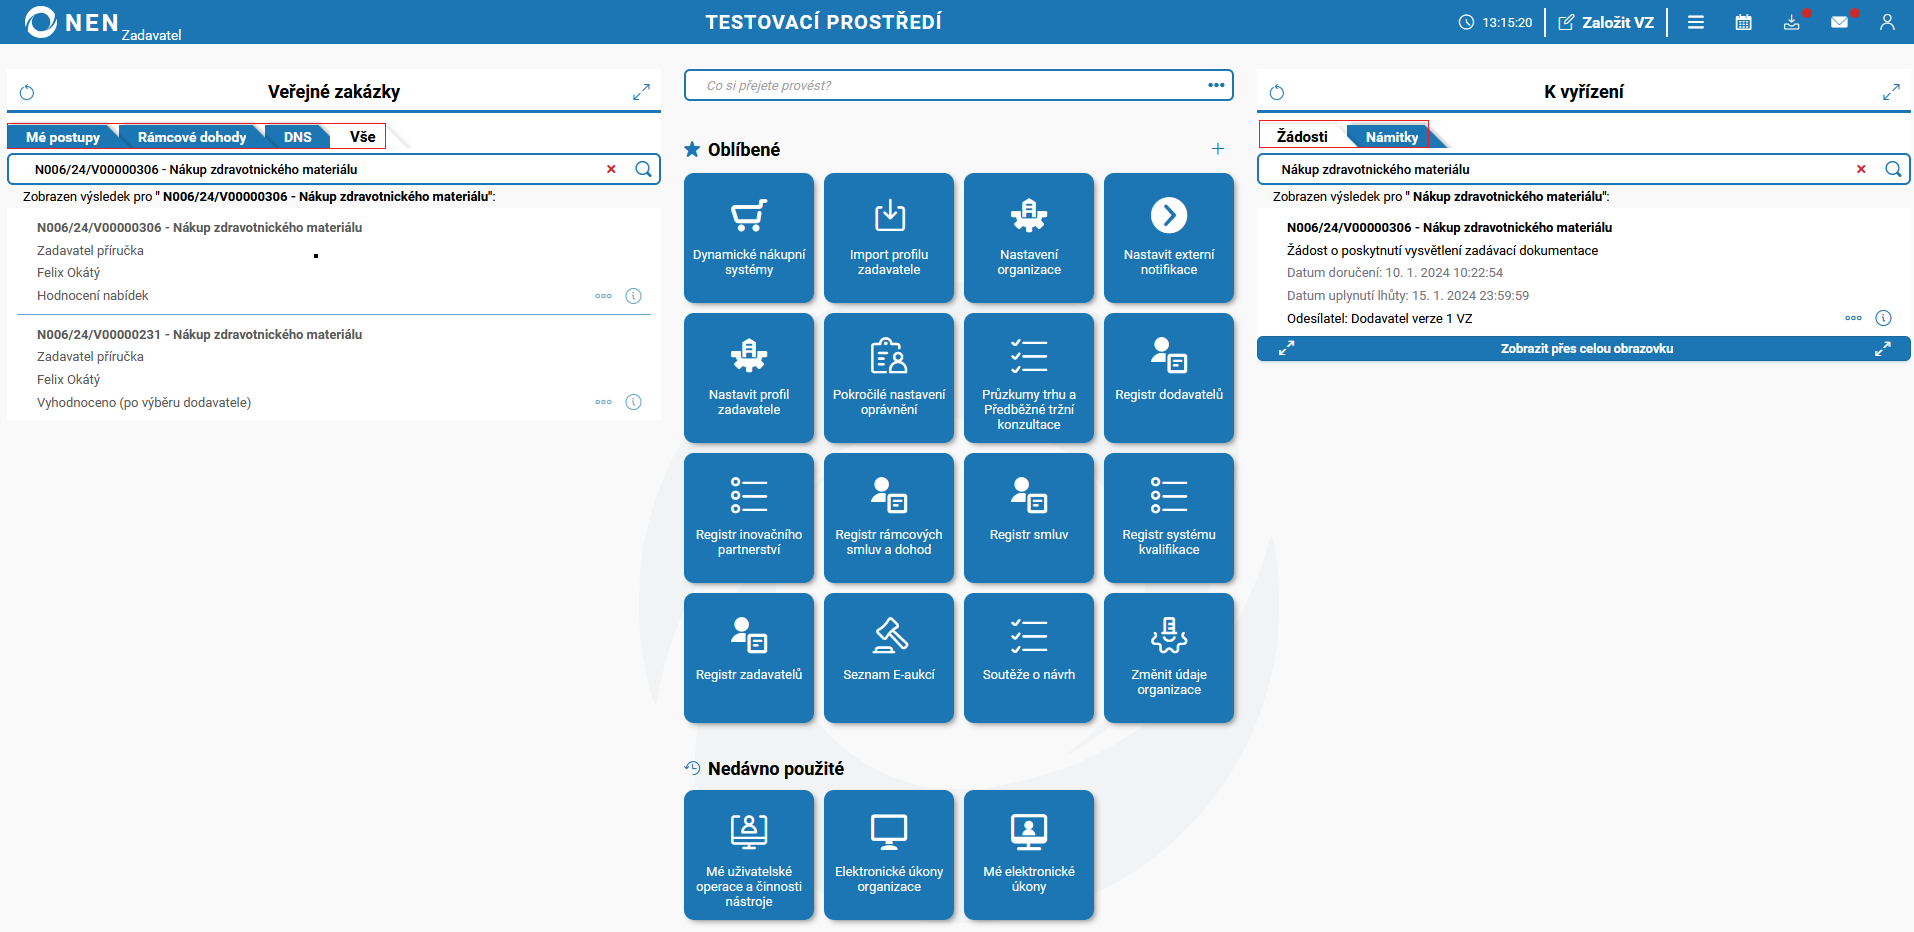Viewport: 1914px width, 932px height.
Task: Add a favorite with the plus icon
Action: 1218,149
